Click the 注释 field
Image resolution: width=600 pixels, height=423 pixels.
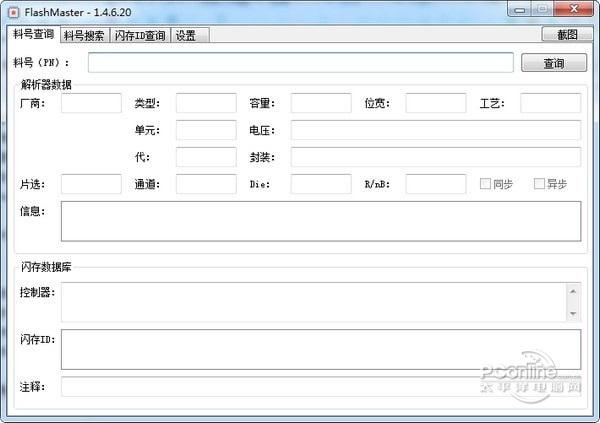coord(321,387)
